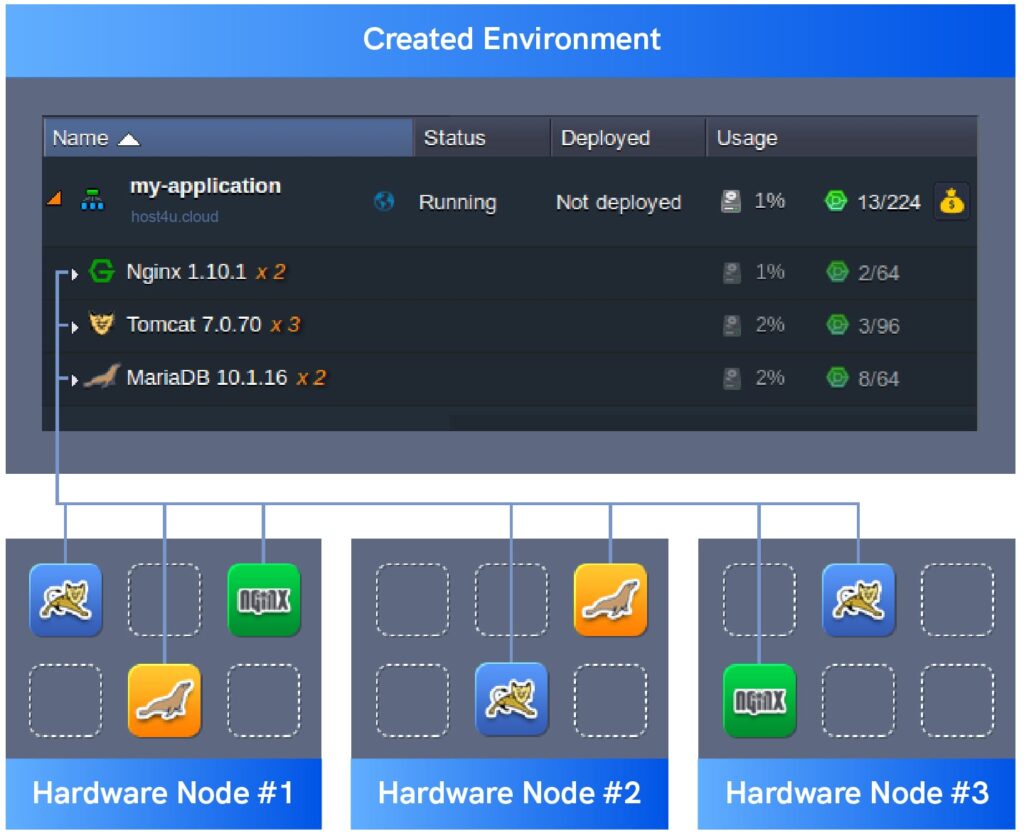The image size is (1024, 836).
Task: Open my-application in browser via globe icon
Action: tap(384, 201)
